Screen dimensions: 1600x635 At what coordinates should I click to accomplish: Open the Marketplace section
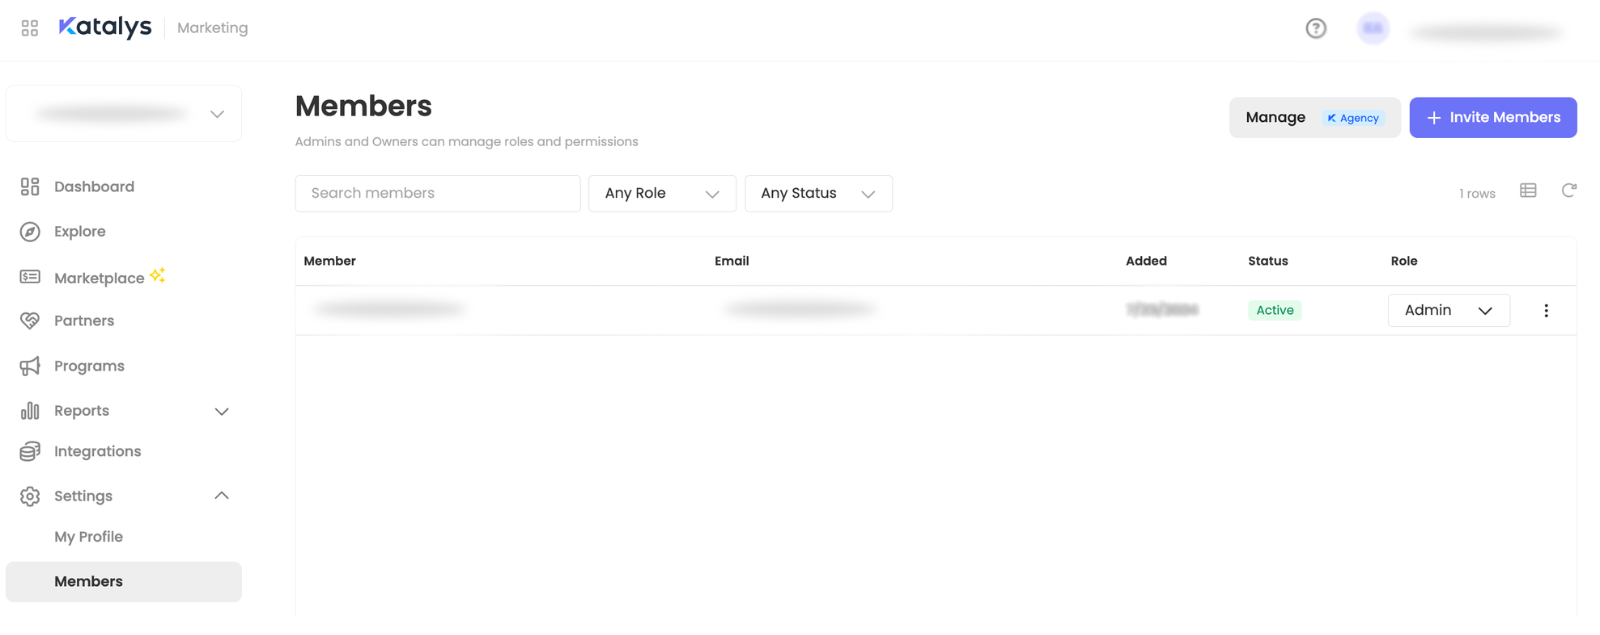(99, 278)
